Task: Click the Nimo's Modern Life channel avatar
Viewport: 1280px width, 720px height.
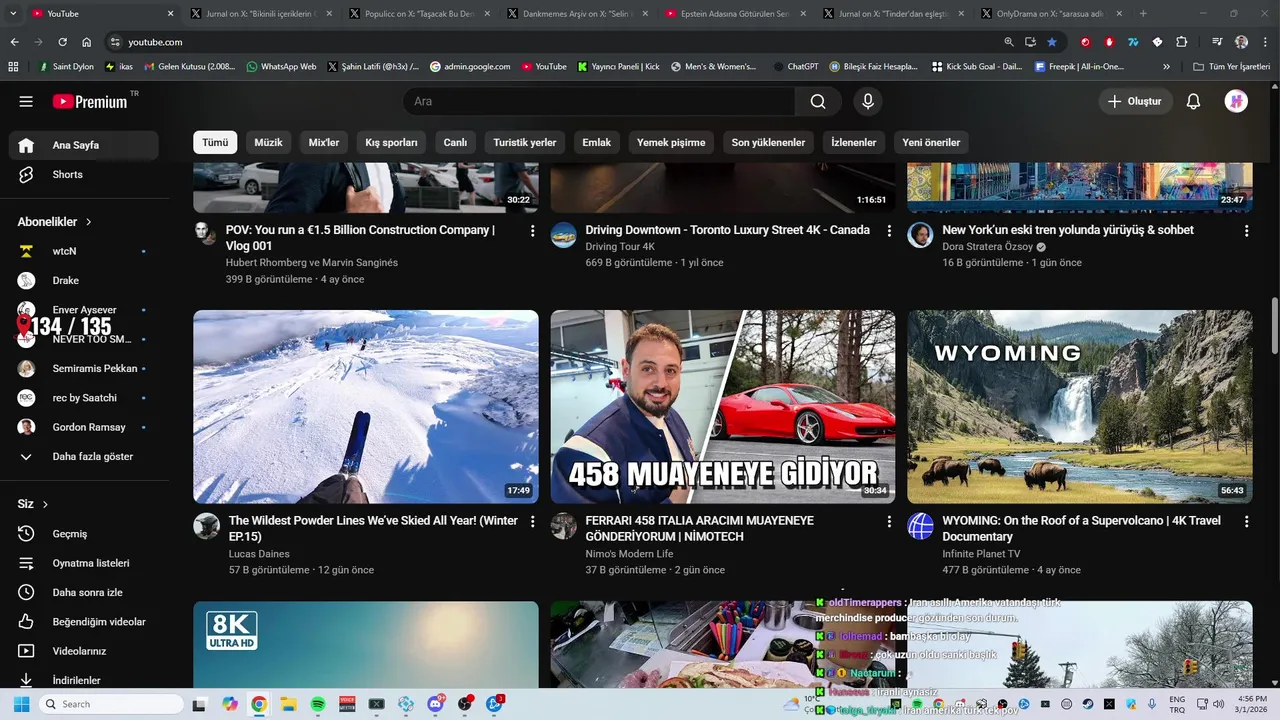Action: pos(564,526)
